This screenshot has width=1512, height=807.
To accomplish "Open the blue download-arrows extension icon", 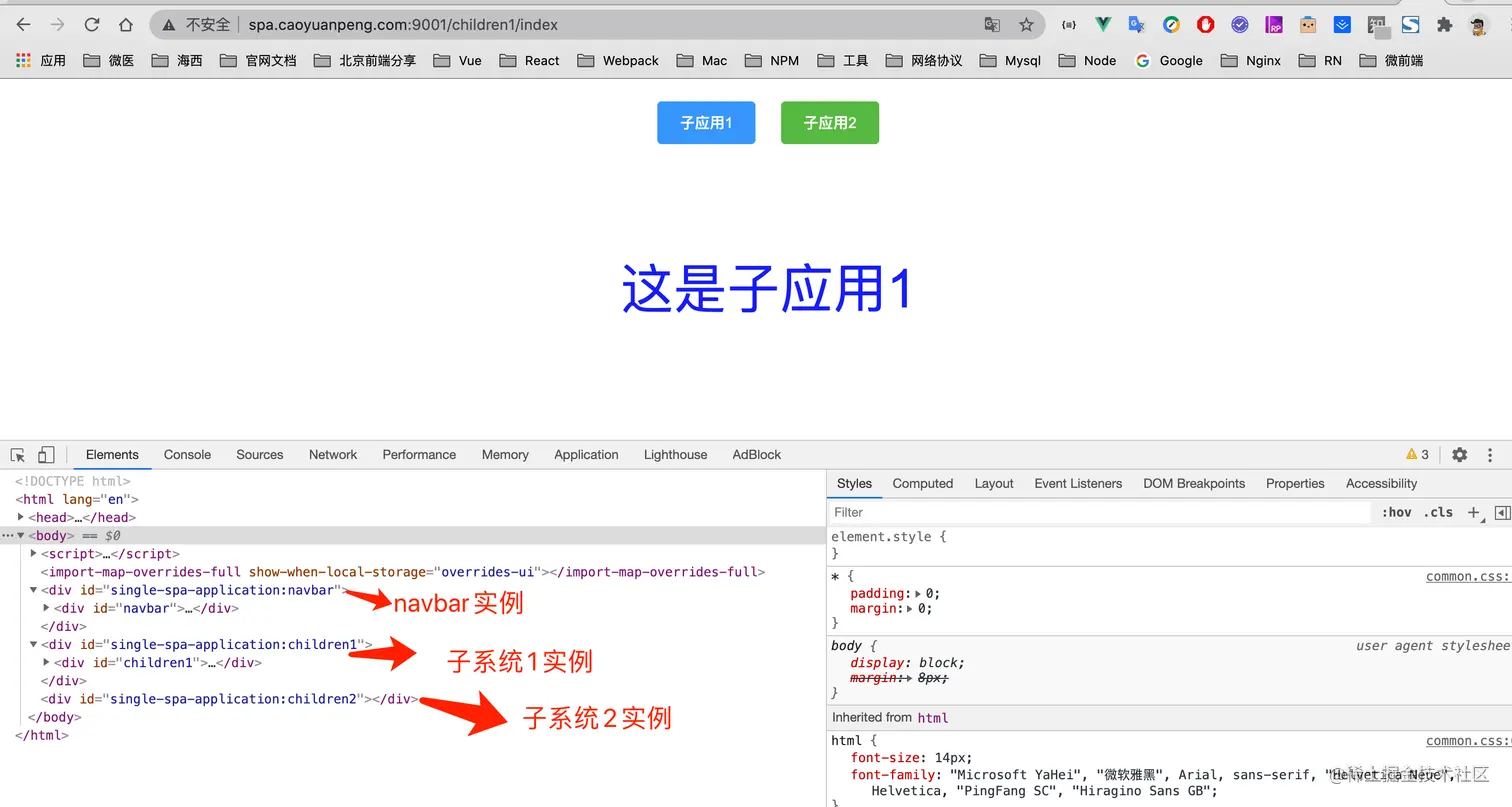I will (x=1343, y=25).
